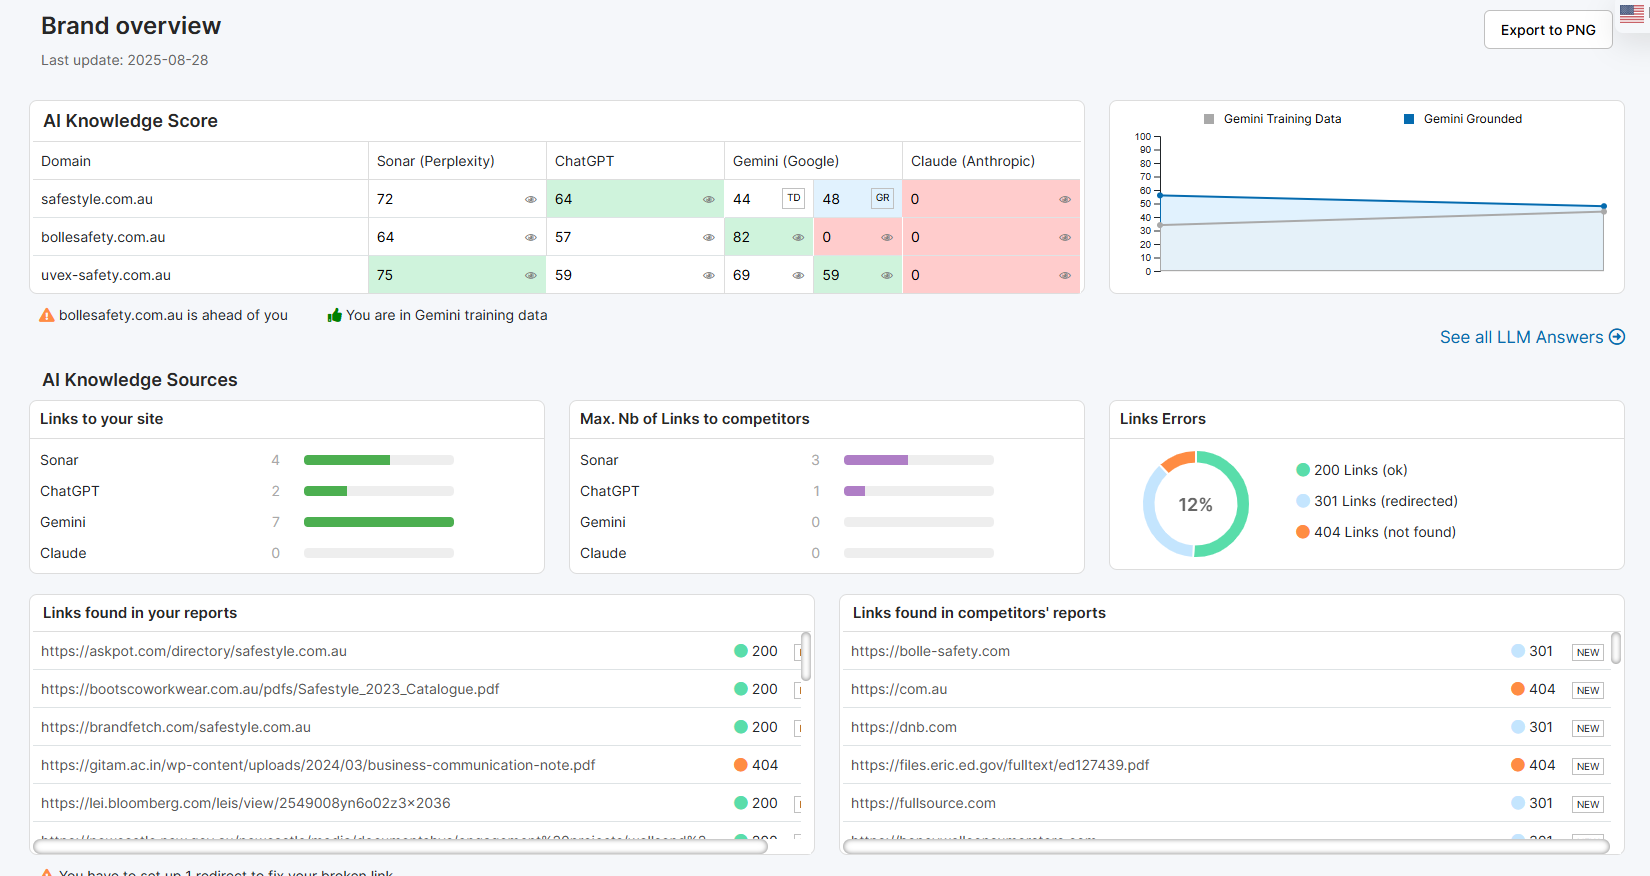This screenshot has width=1650, height=876.
Task: Click the NEW badge on bolle-safety.com row
Action: [1588, 652]
